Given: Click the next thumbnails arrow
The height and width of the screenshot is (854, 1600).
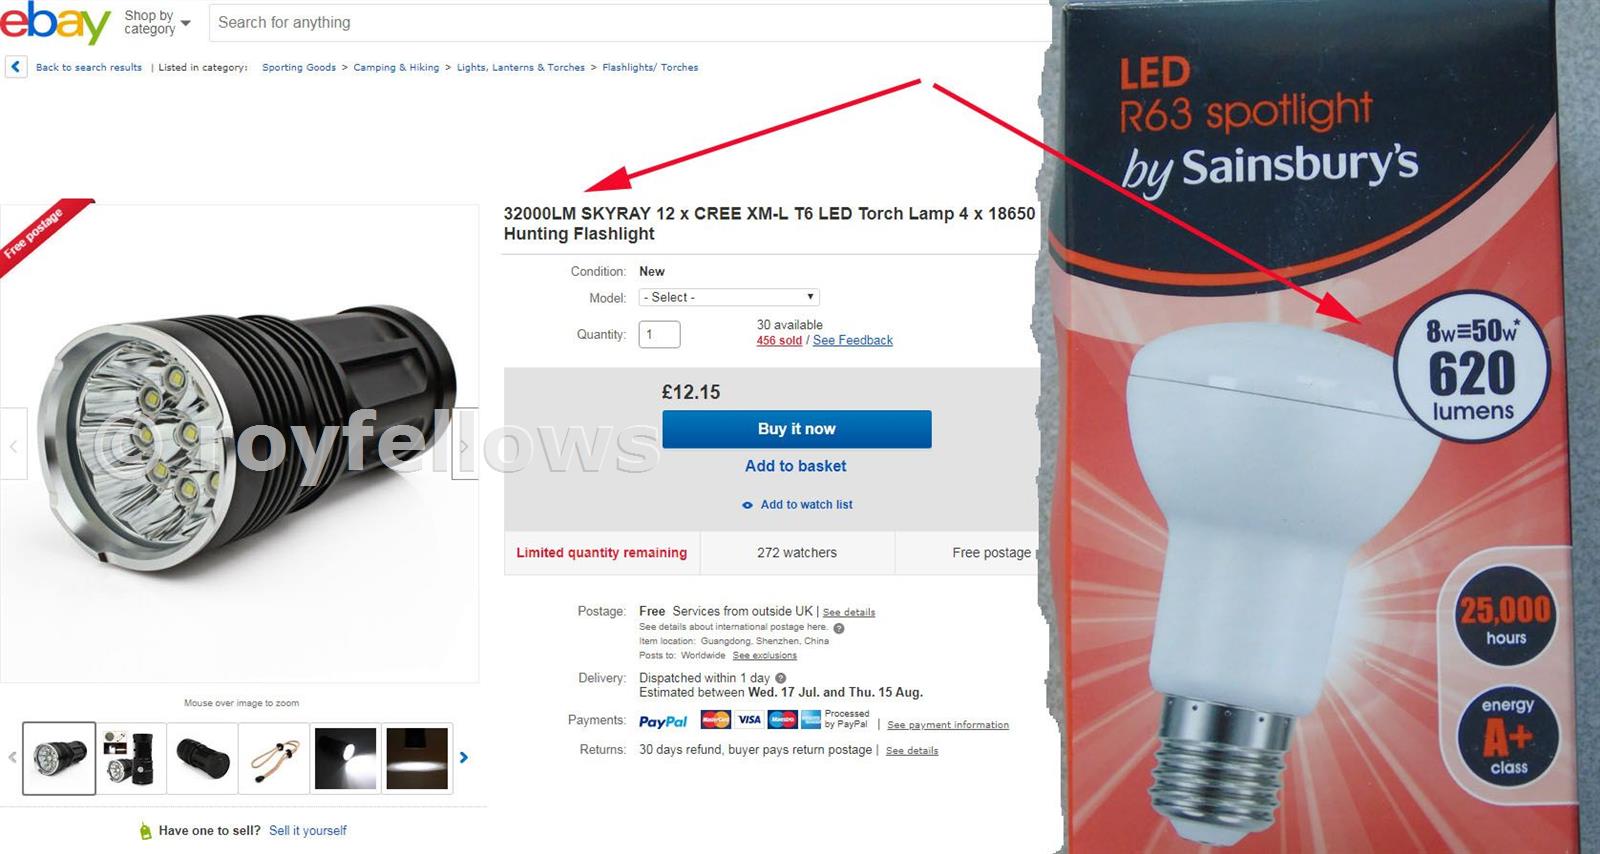Looking at the screenshot, I should coord(463,758).
